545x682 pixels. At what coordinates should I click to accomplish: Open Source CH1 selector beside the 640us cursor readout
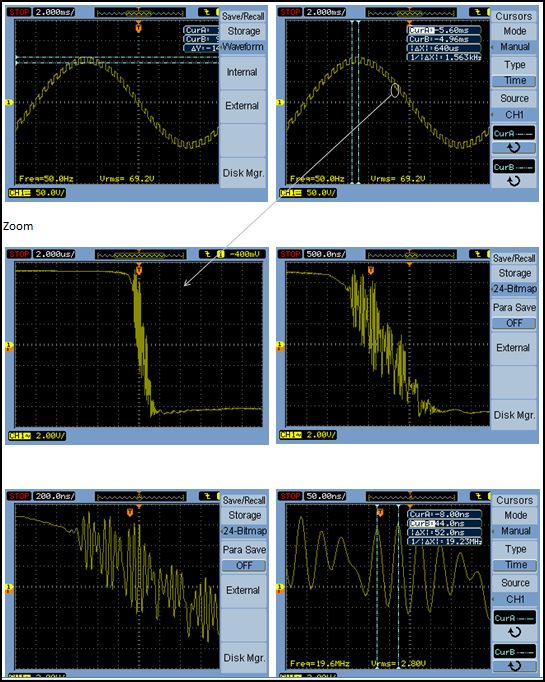click(x=514, y=115)
